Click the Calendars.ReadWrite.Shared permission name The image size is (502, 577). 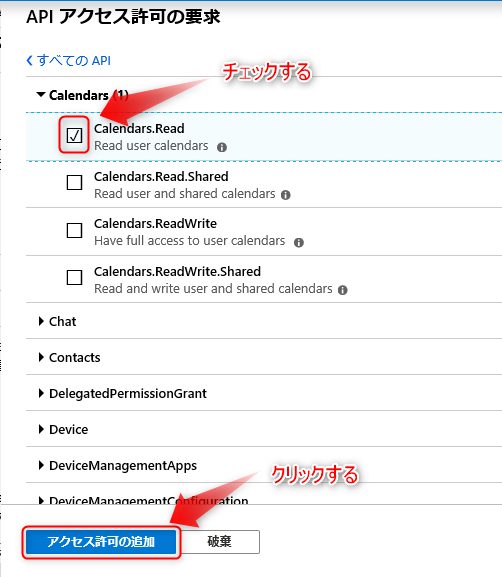tap(177, 272)
